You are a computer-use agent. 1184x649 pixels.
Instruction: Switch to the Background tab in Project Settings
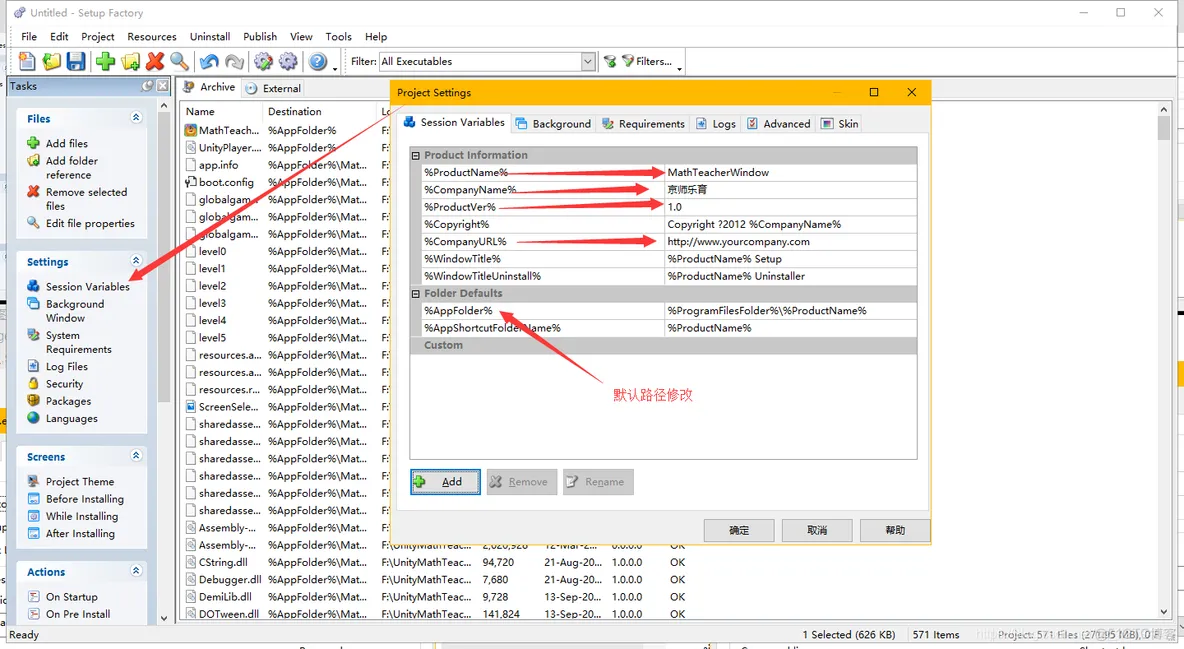(553, 123)
